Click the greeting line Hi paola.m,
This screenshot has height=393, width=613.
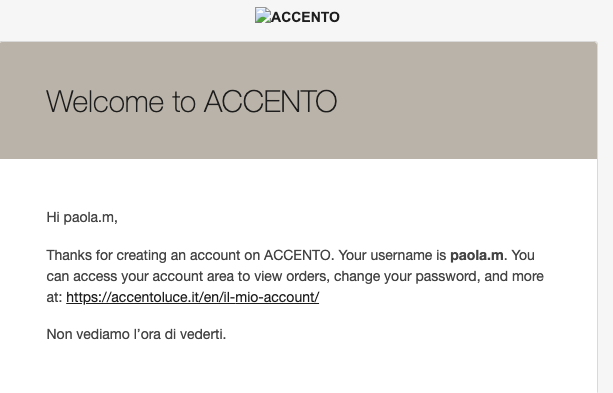(x=82, y=217)
